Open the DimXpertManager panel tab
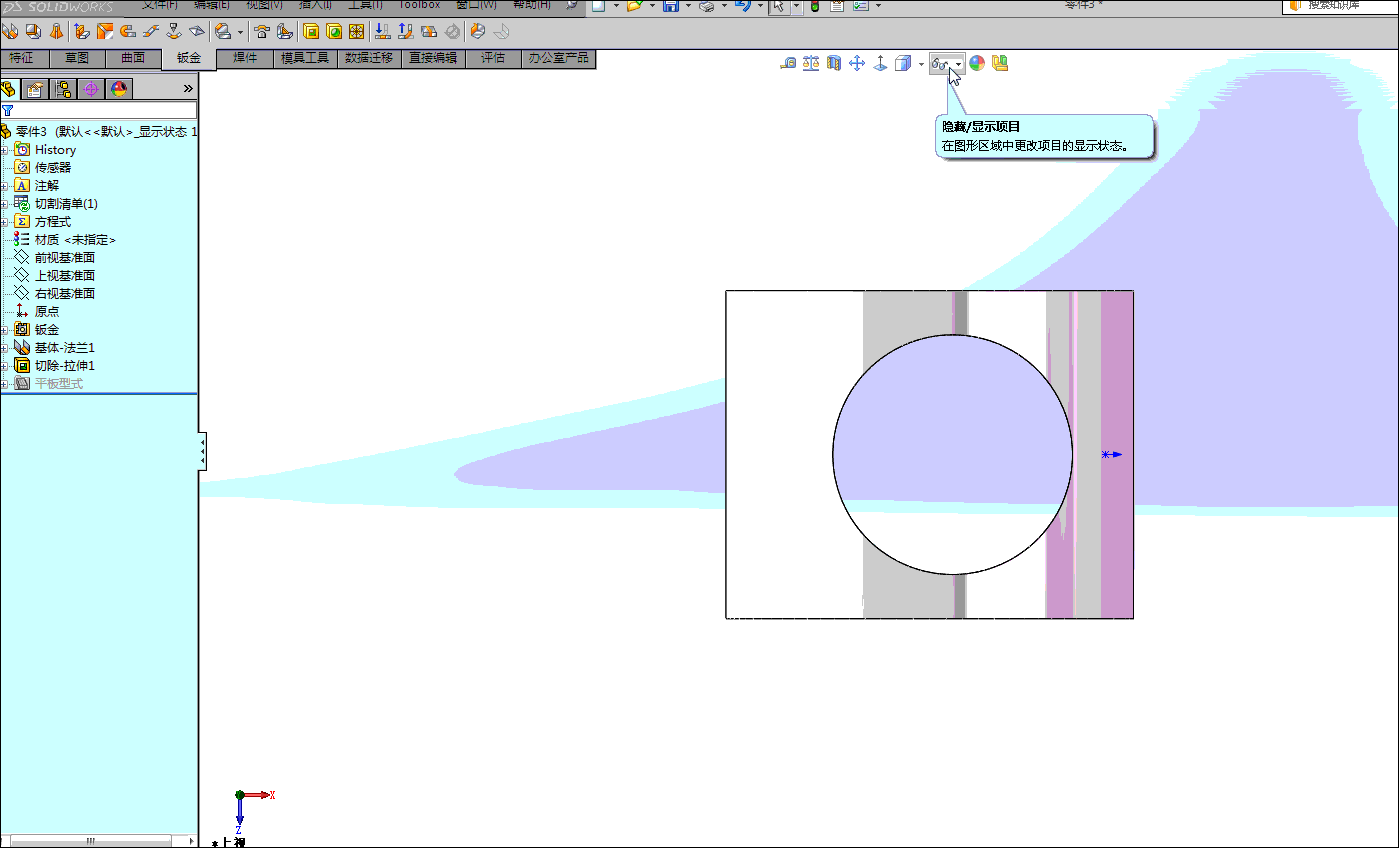The height and width of the screenshot is (848, 1399). tap(91, 89)
